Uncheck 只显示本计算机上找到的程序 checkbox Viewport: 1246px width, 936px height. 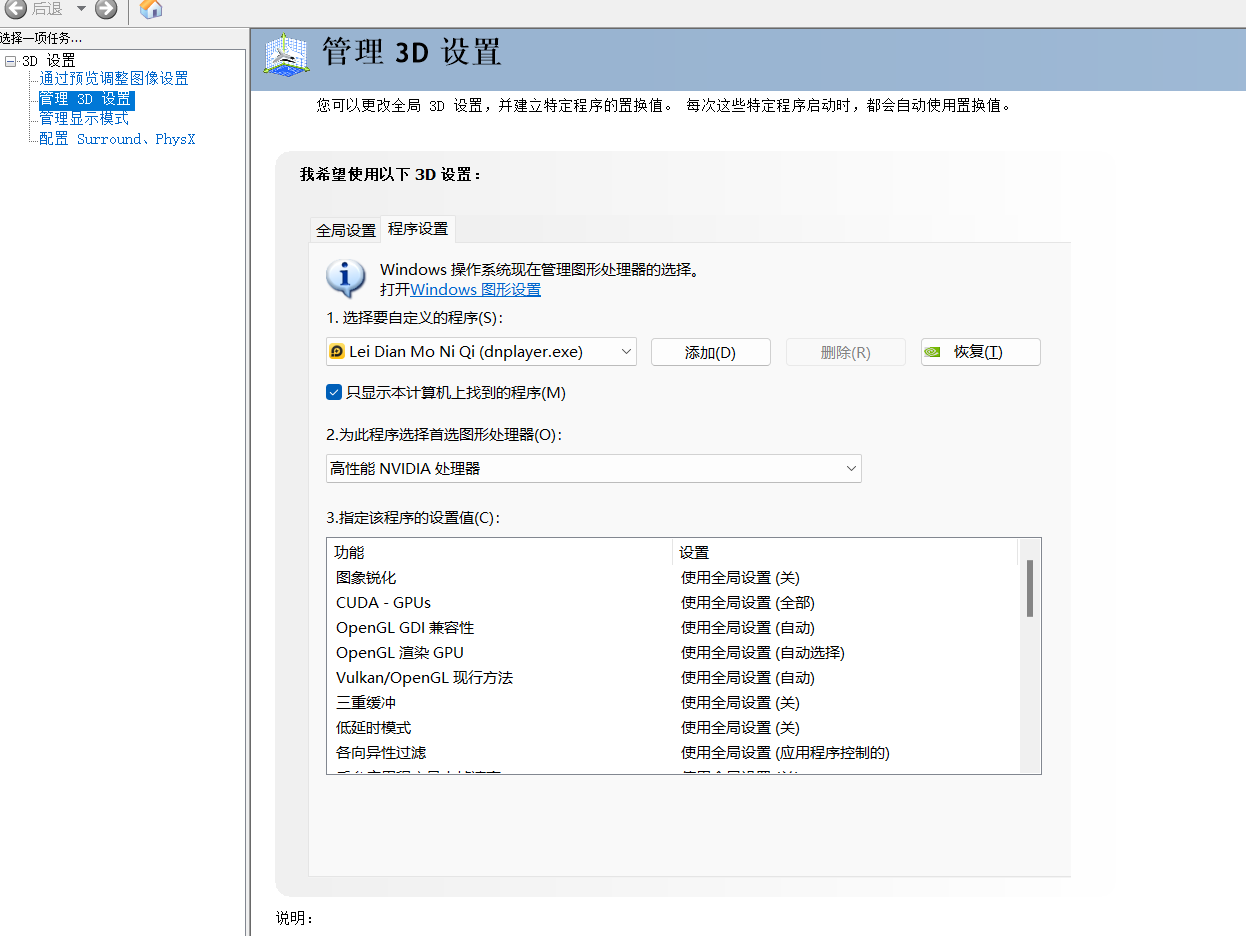(x=335, y=393)
